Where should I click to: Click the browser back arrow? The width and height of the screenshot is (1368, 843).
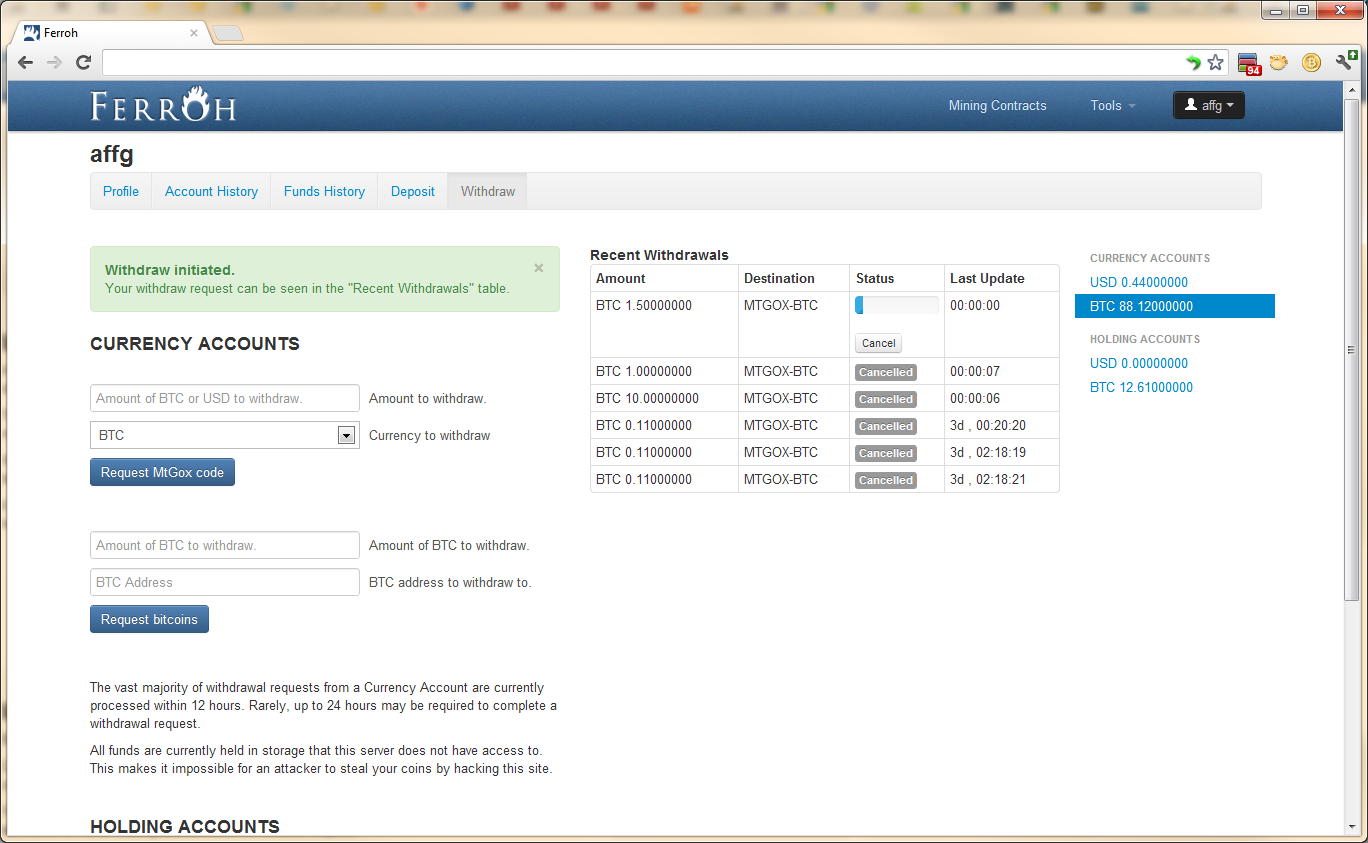[25, 63]
